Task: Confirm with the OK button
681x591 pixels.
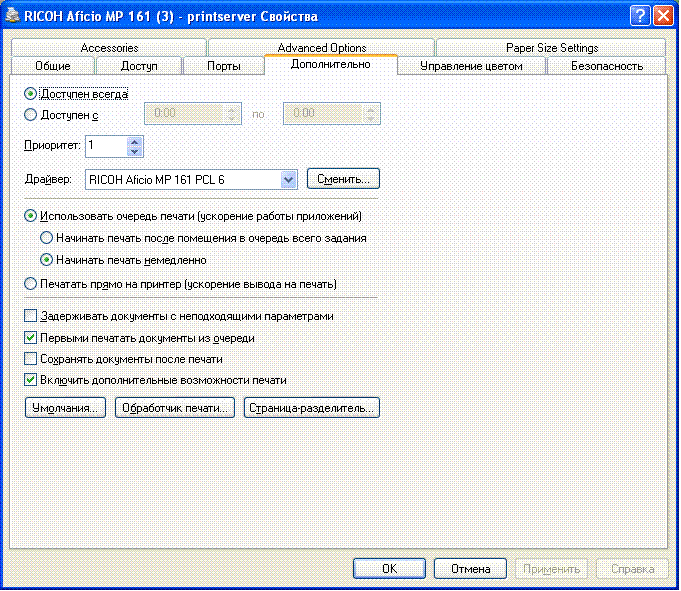Action: tap(389, 568)
